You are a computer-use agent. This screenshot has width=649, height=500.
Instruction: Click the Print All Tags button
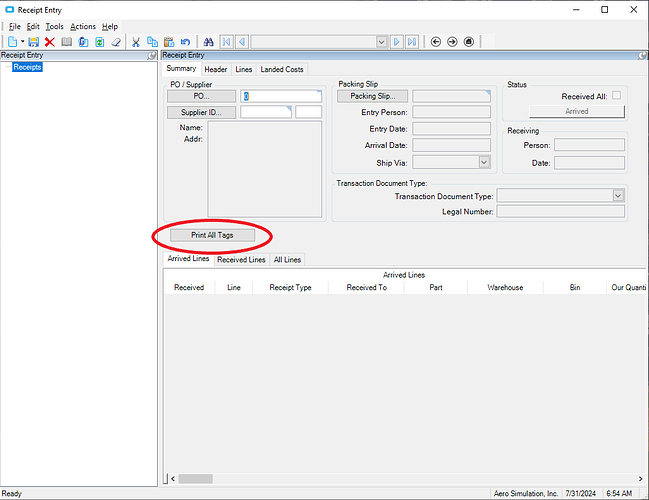click(212, 235)
